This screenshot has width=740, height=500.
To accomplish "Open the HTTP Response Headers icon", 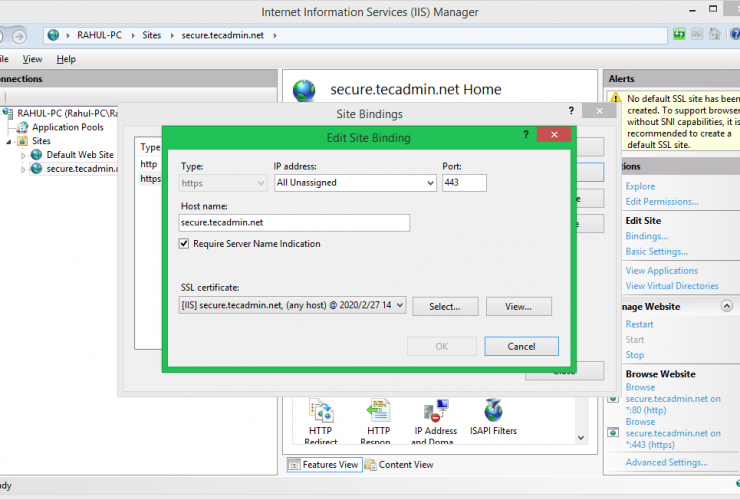I will pos(376,412).
